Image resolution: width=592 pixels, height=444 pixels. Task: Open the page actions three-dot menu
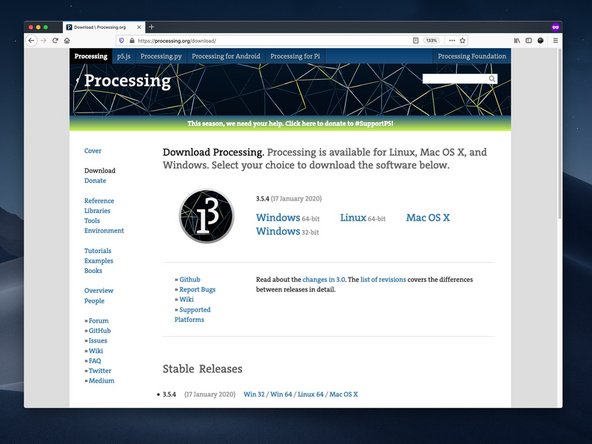[452, 40]
